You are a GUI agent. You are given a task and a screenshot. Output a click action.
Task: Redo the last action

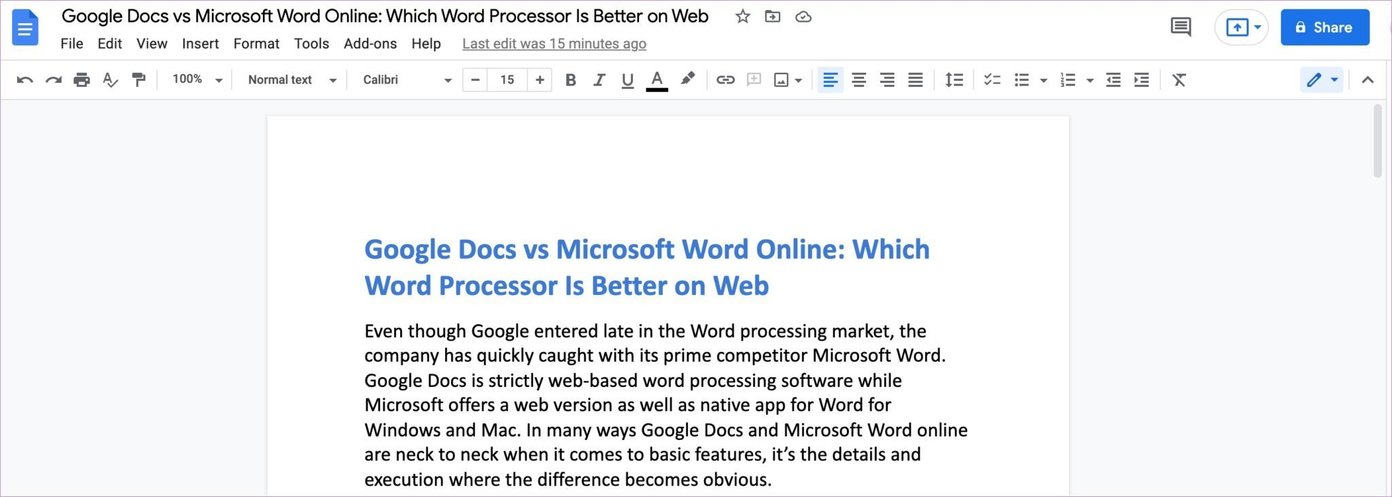coord(54,80)
